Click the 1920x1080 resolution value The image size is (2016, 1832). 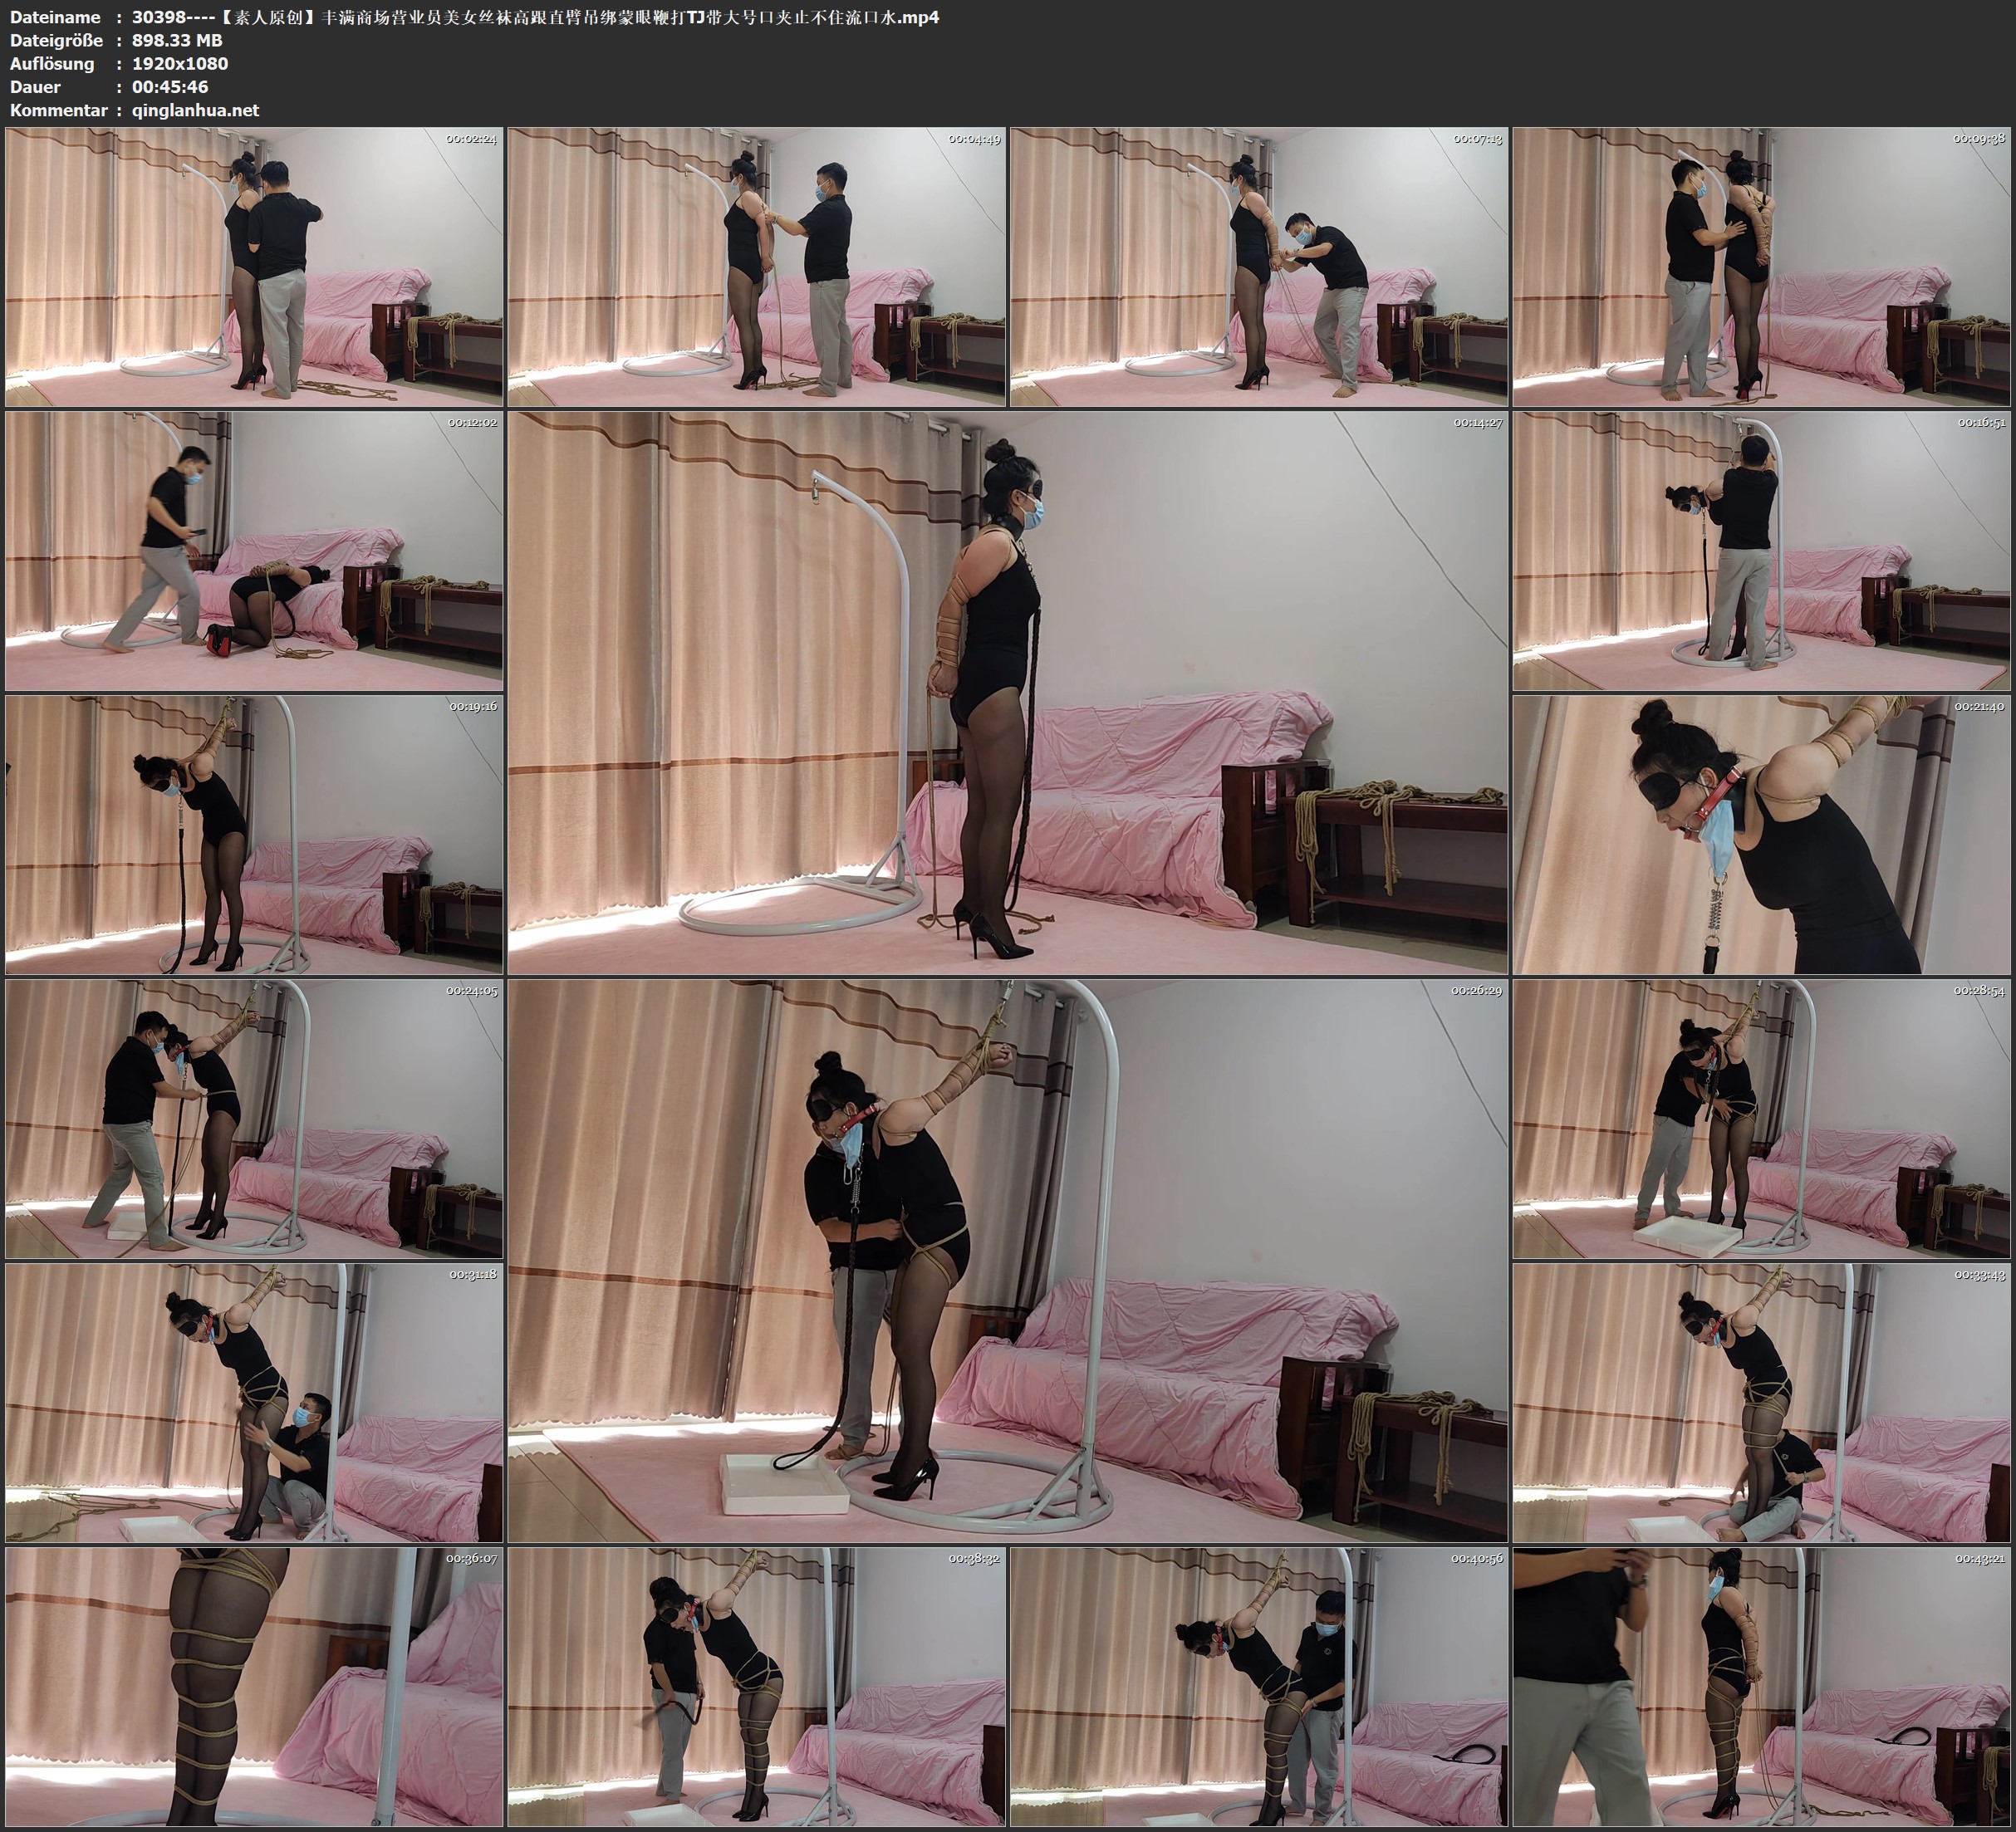point(180,64)
